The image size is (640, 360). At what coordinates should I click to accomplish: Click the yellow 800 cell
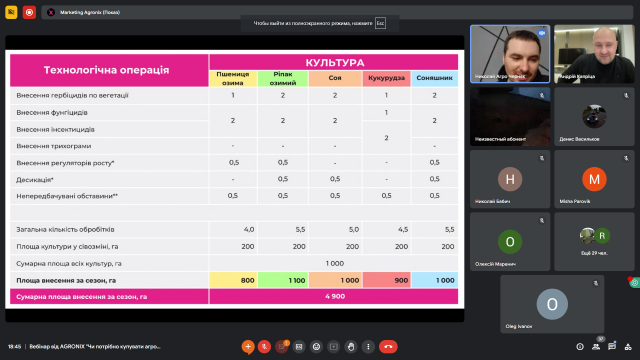coord(233,280)
